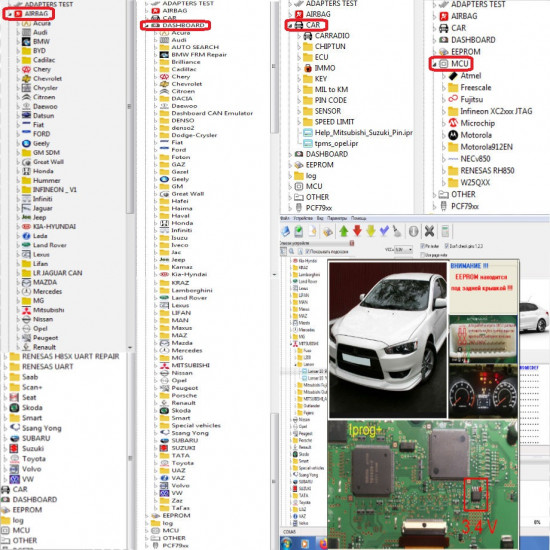Open the tpms_opel.ipr script file icon
550x550 pixels.
pyautogui.click(x=308, y=143)
